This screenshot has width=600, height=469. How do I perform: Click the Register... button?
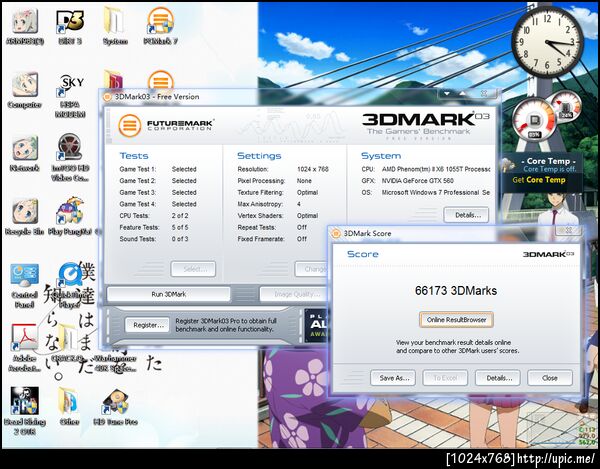(147, 325)
